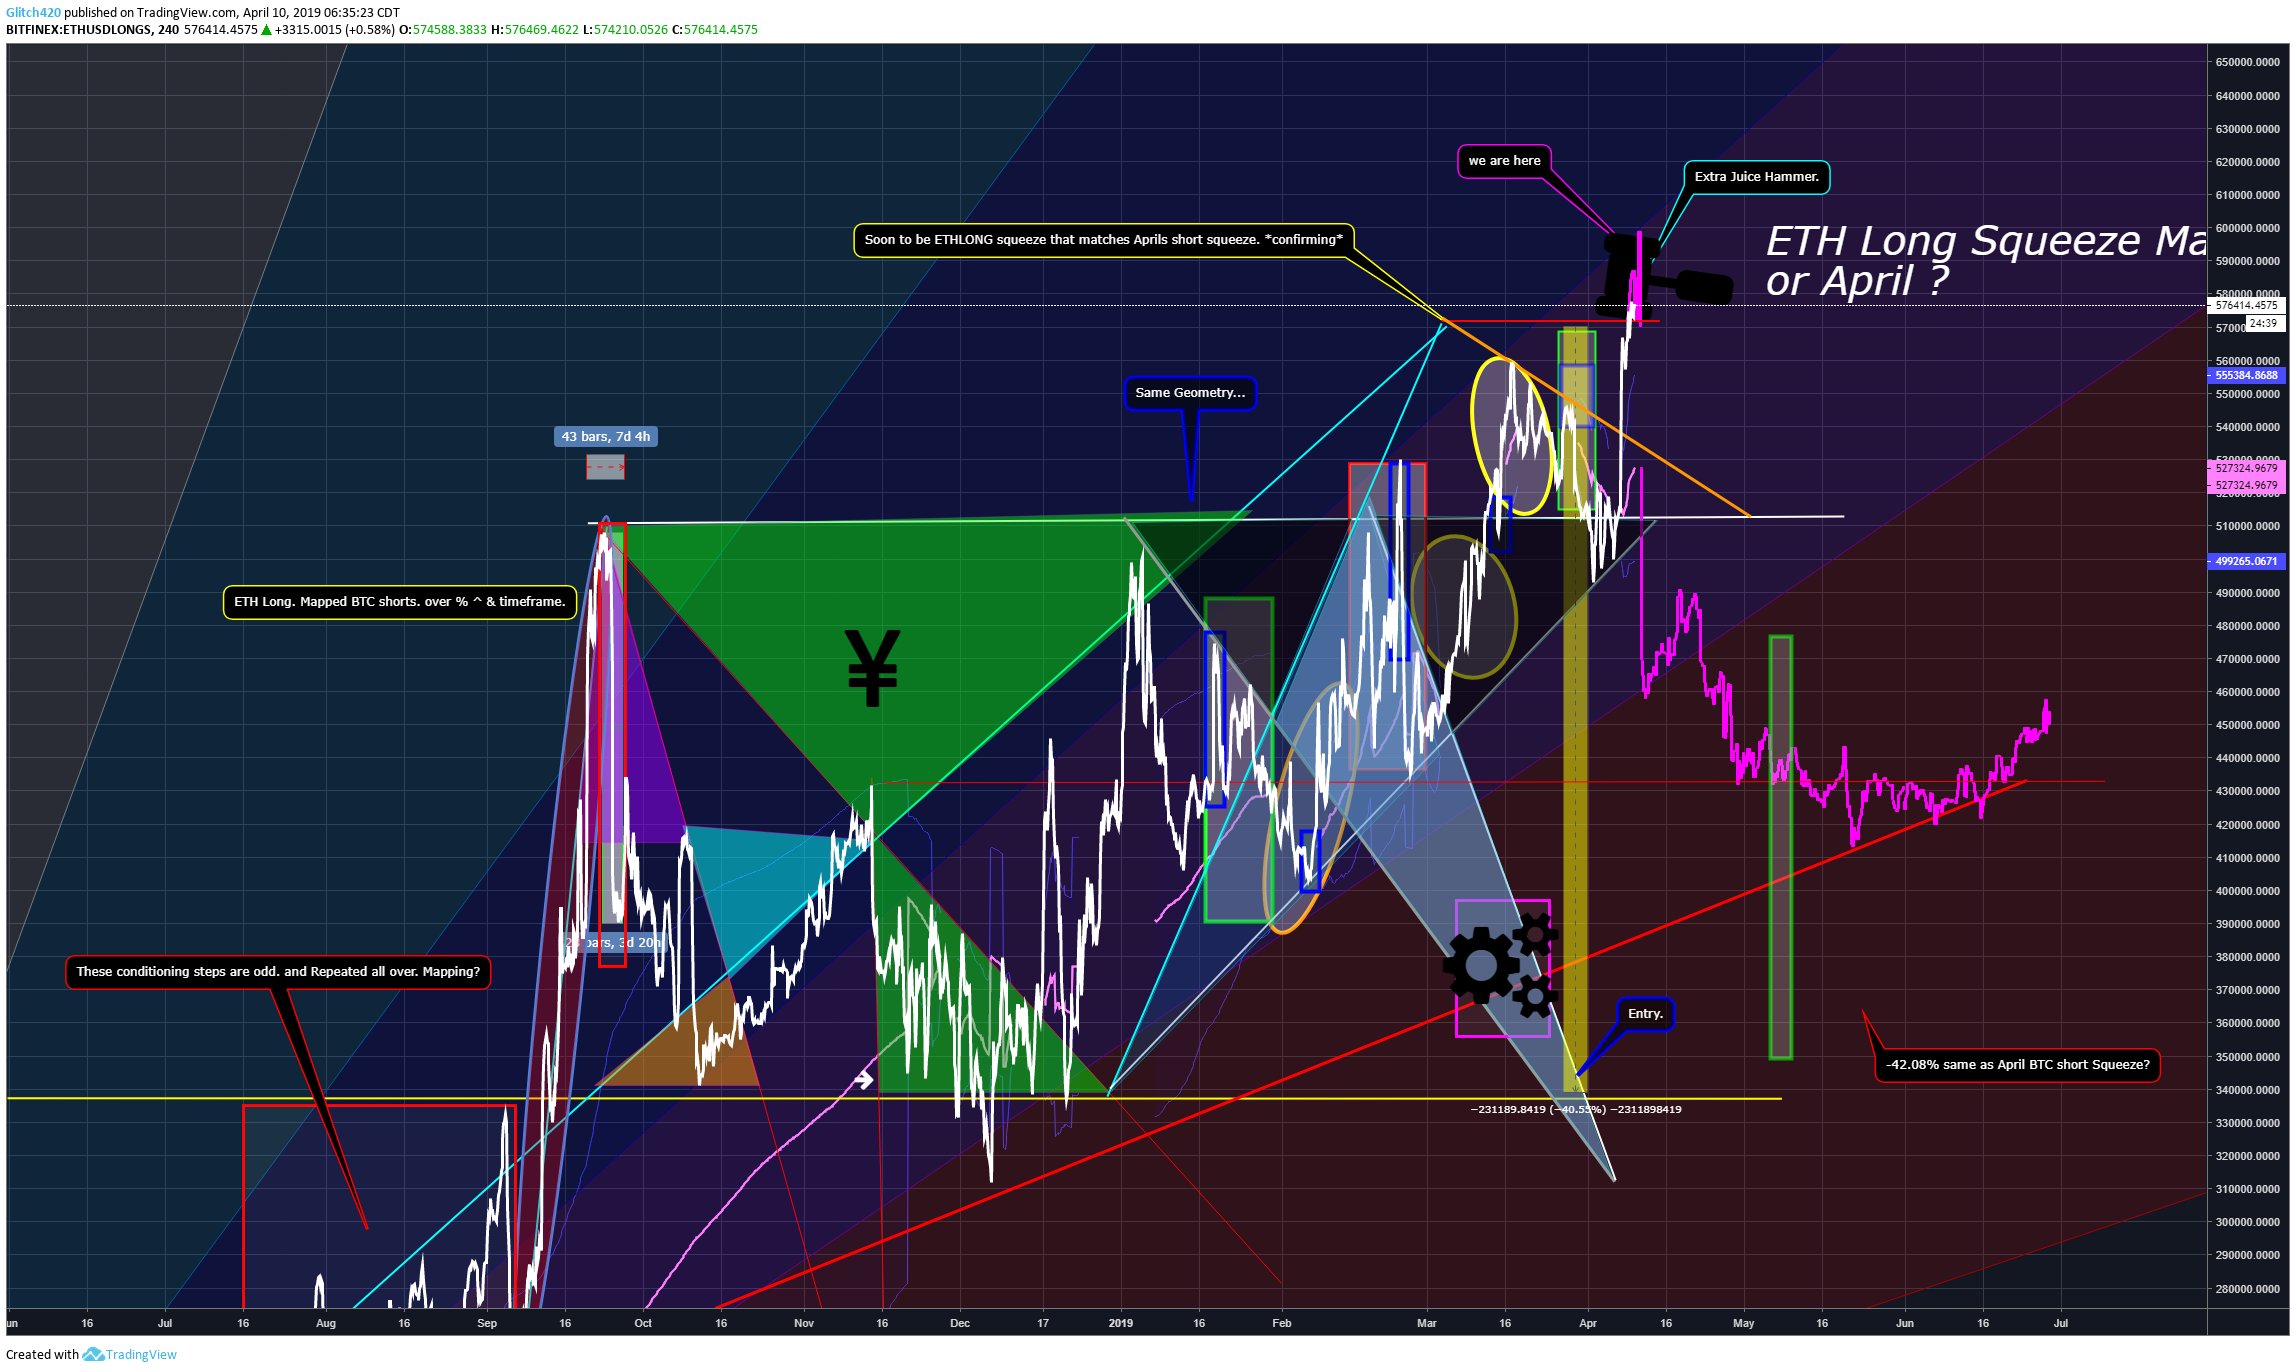Click the upper pink price label 527324.9679
The image size is (2296, 1372).
point(2245,468)
